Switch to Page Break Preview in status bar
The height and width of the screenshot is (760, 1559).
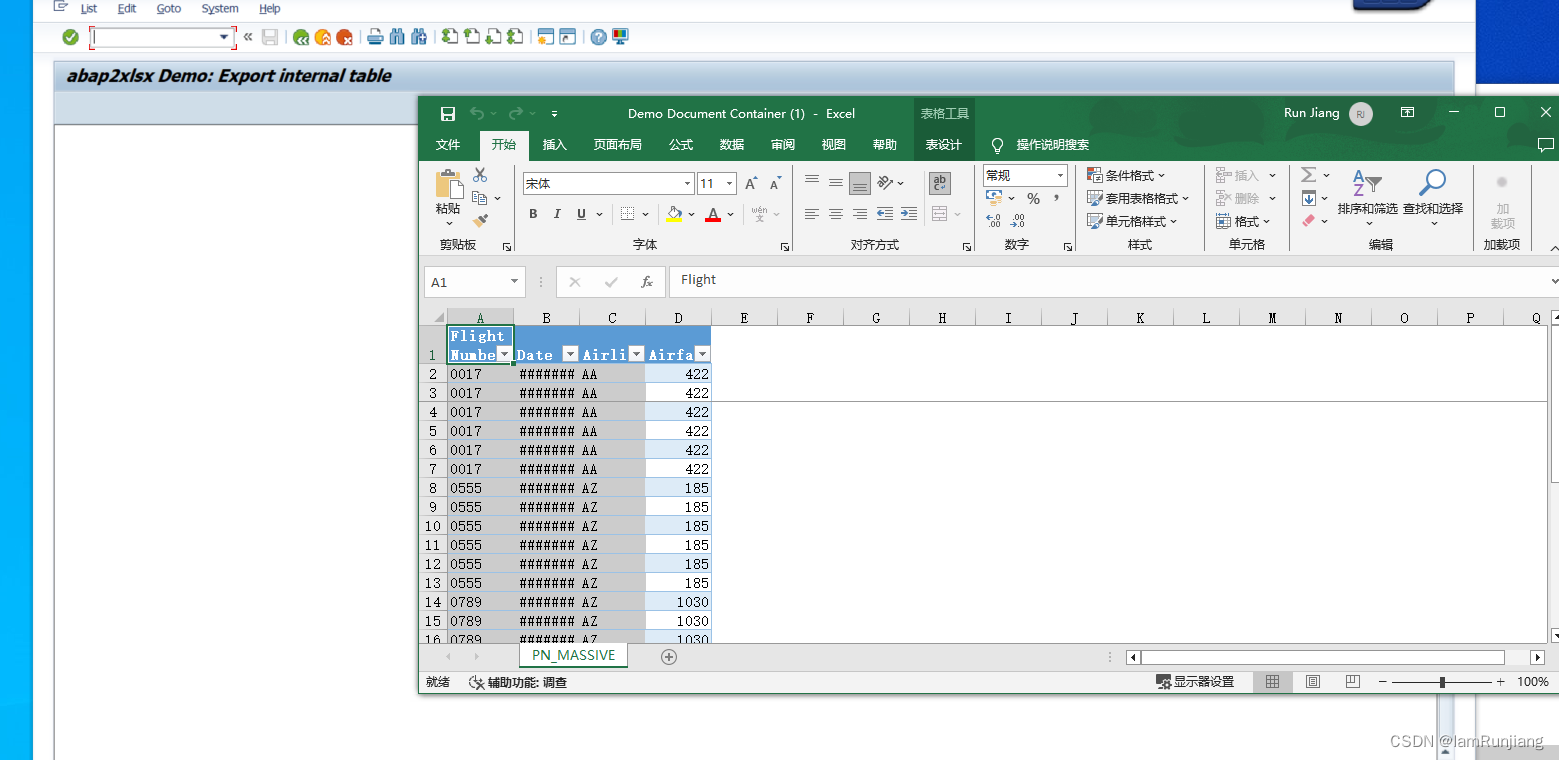(1353, 682)
